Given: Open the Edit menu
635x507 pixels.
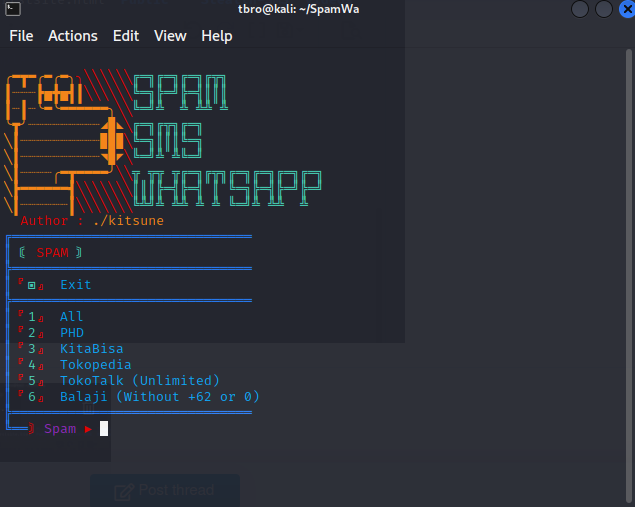Looking at the screenshot, I should [x=126, y=36].
